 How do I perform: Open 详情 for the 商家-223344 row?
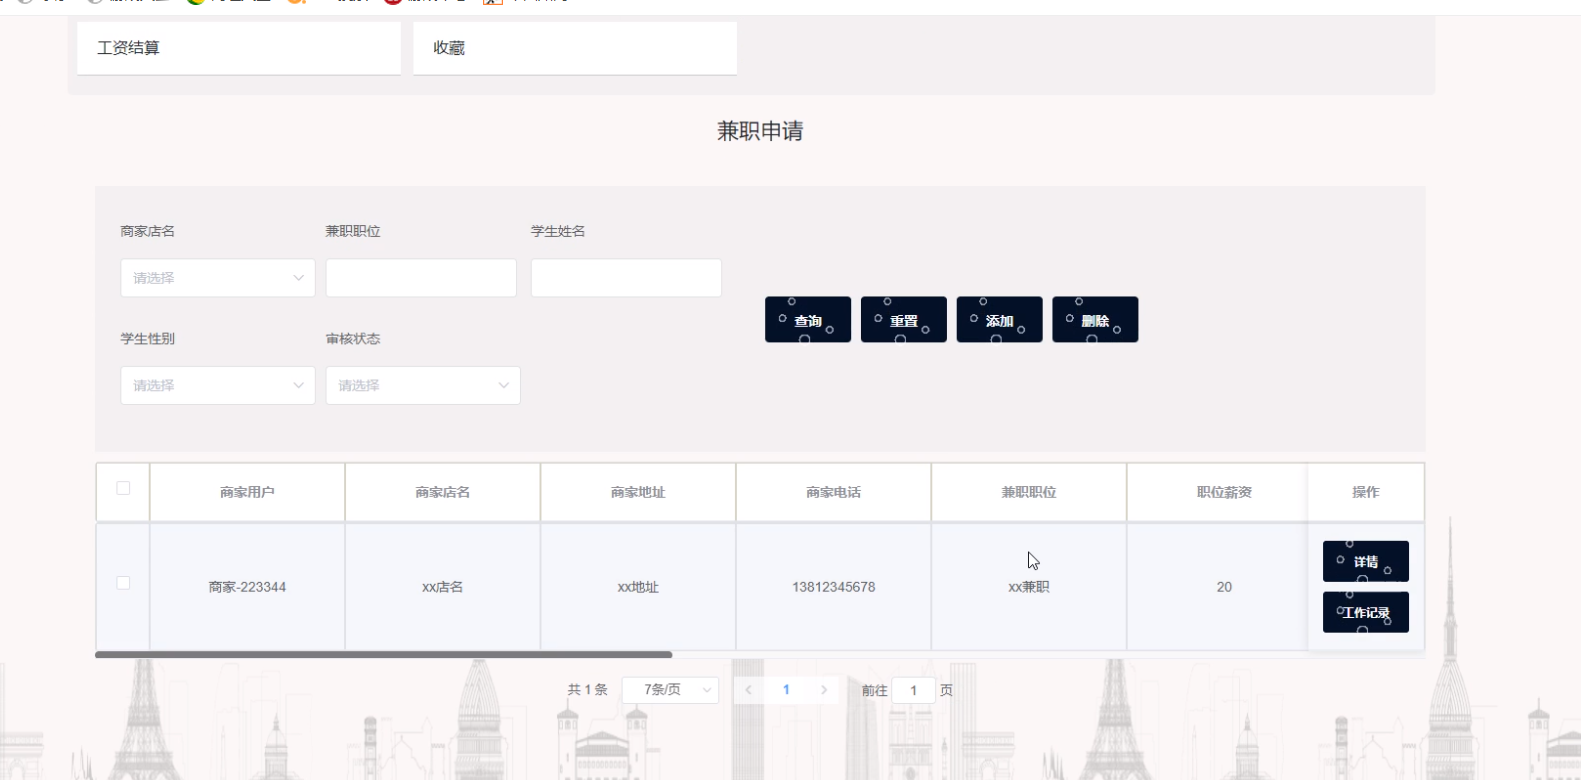(x=1366, y=561)
